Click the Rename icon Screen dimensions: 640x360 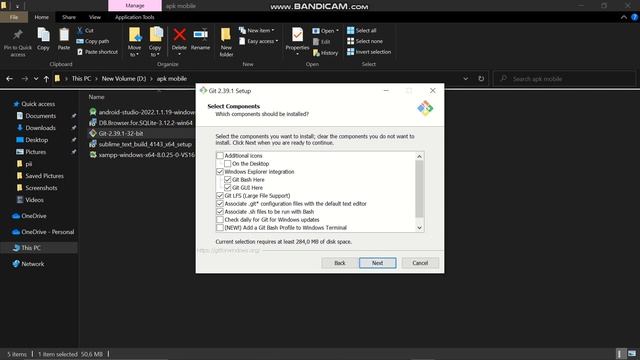[x=200, y=35]
